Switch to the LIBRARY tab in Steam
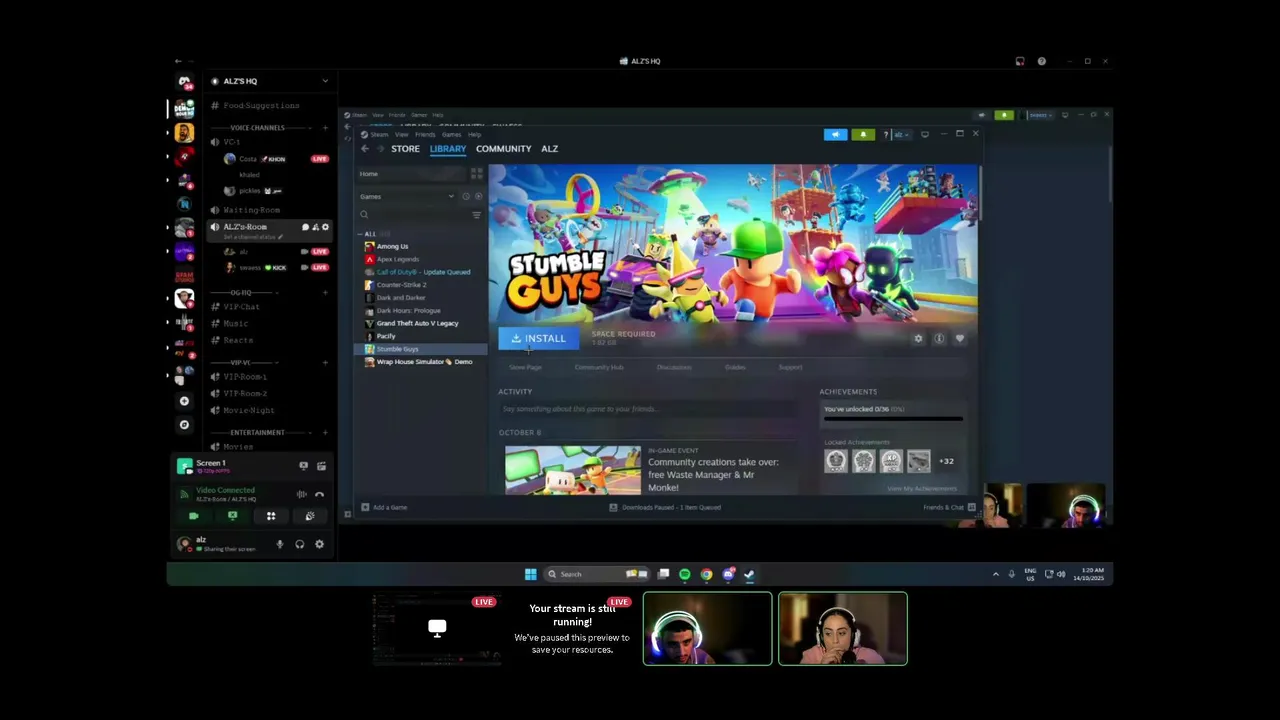Screen dimensions: 1280x720 [448, 149]
